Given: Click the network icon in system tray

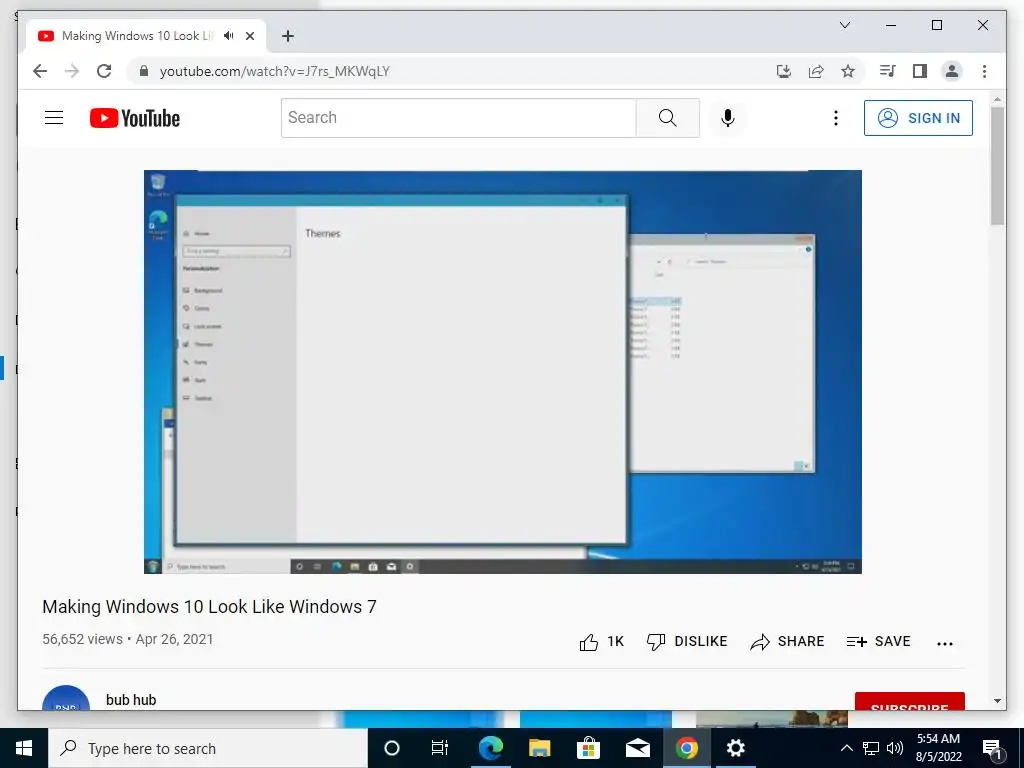Looking at the screenshot, I should [x=871, y=748].
